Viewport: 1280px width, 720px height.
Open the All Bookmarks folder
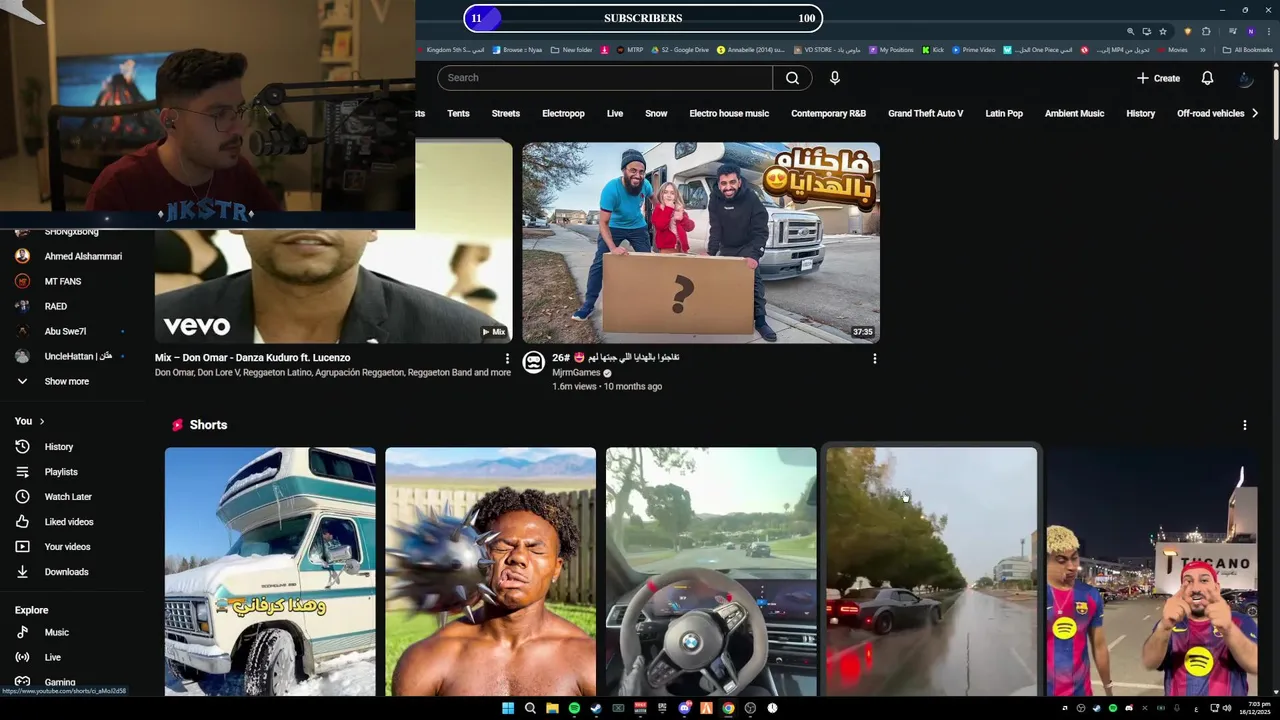click(x=1247, y=50)
